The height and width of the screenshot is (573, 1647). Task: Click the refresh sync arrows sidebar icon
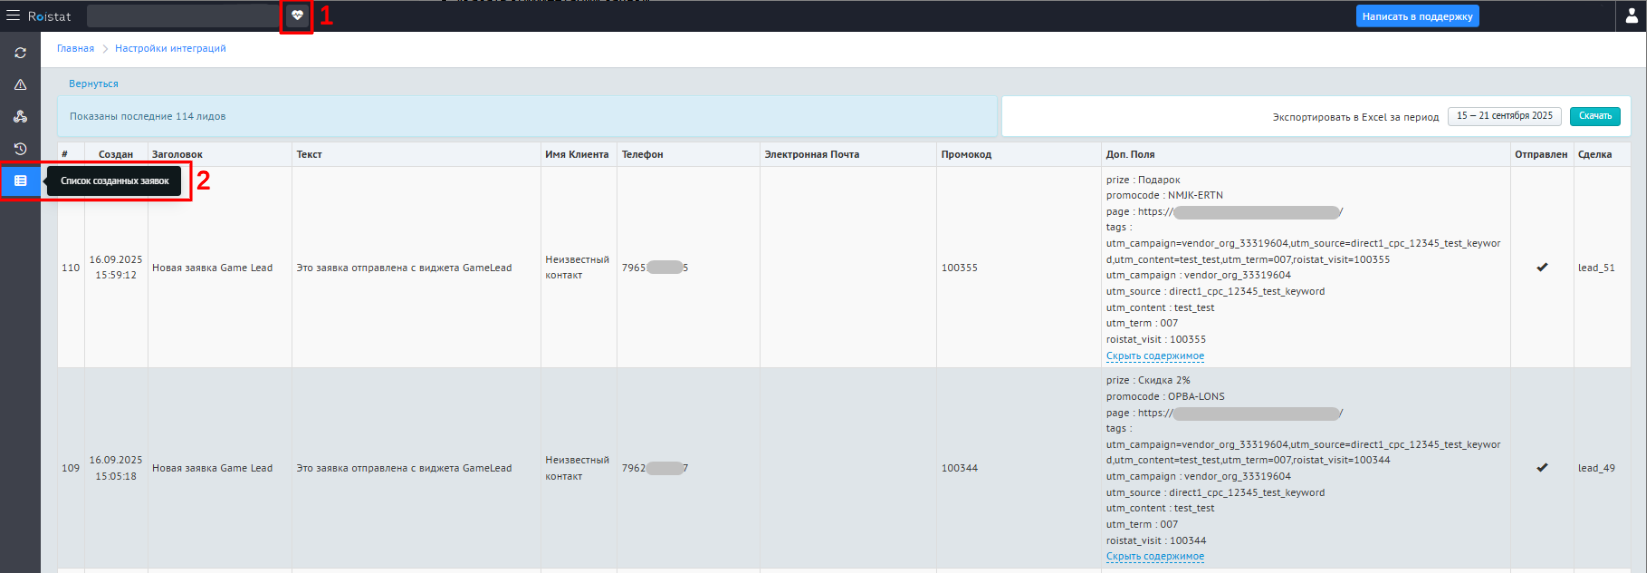[20, 53]
